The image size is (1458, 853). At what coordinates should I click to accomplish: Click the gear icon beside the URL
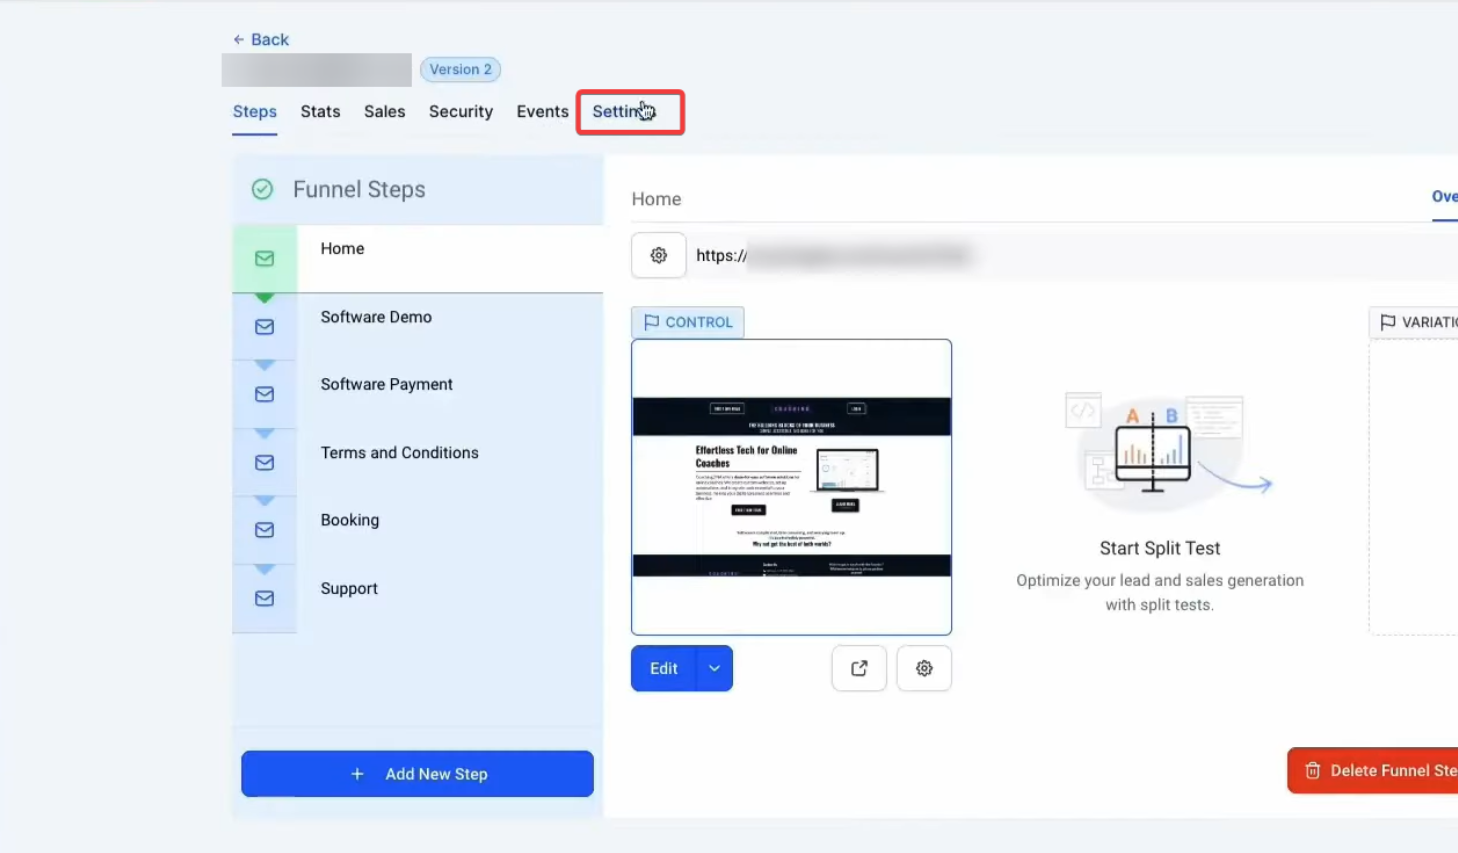tap(658, 255)
